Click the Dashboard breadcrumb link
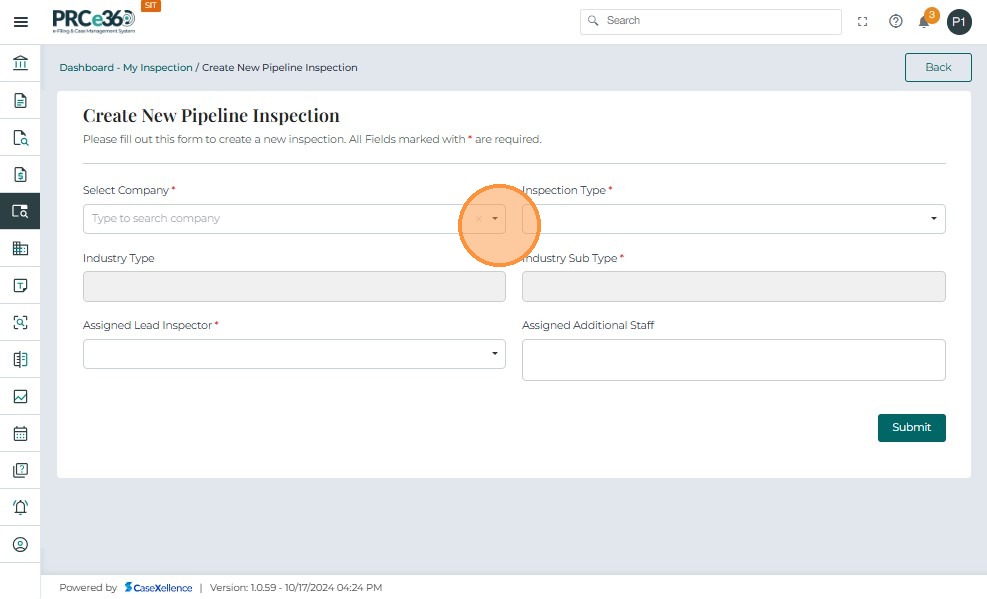The height and width of the screenshot is (599, 987). coord(86,68)
